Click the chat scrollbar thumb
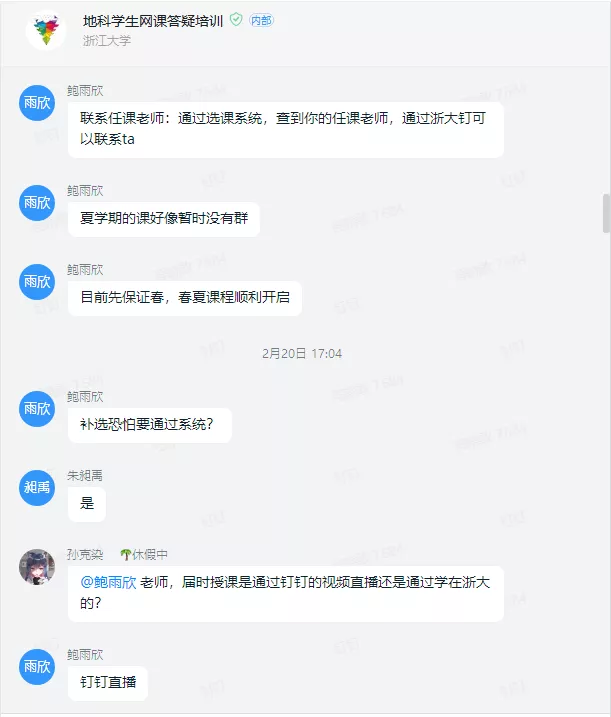 [606, 213]
